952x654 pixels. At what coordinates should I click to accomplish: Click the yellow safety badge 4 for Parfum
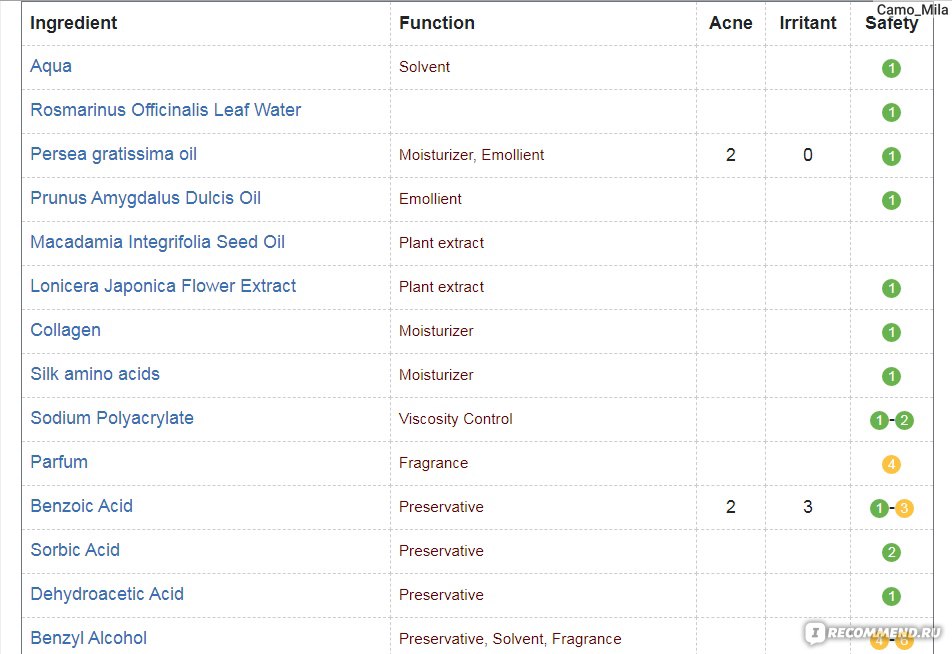pos(891,465)
